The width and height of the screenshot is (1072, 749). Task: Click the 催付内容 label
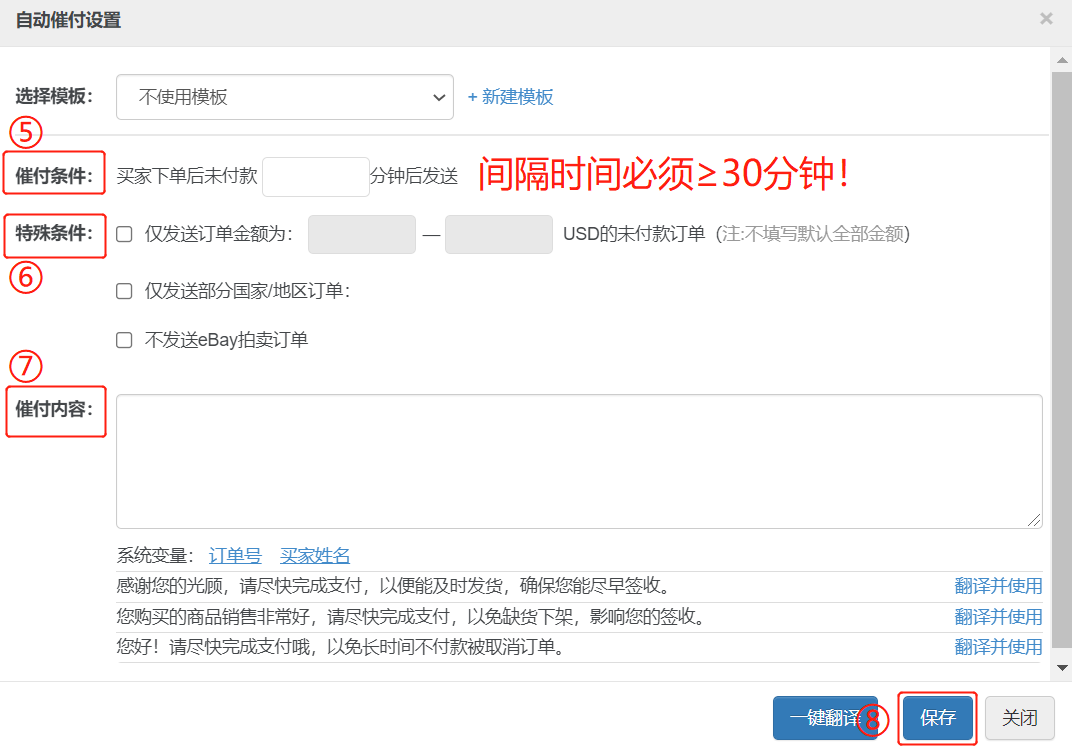click(x=54, y=409)
